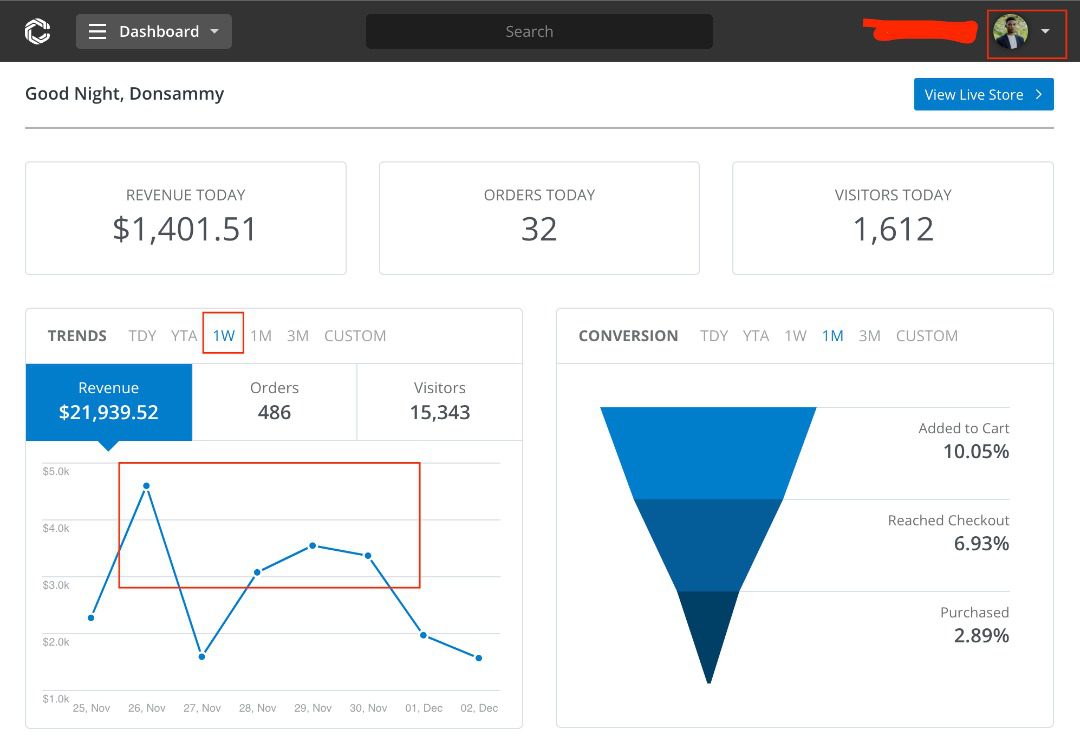Click the Search input field
1080x755 pixels.
point(539,32)
